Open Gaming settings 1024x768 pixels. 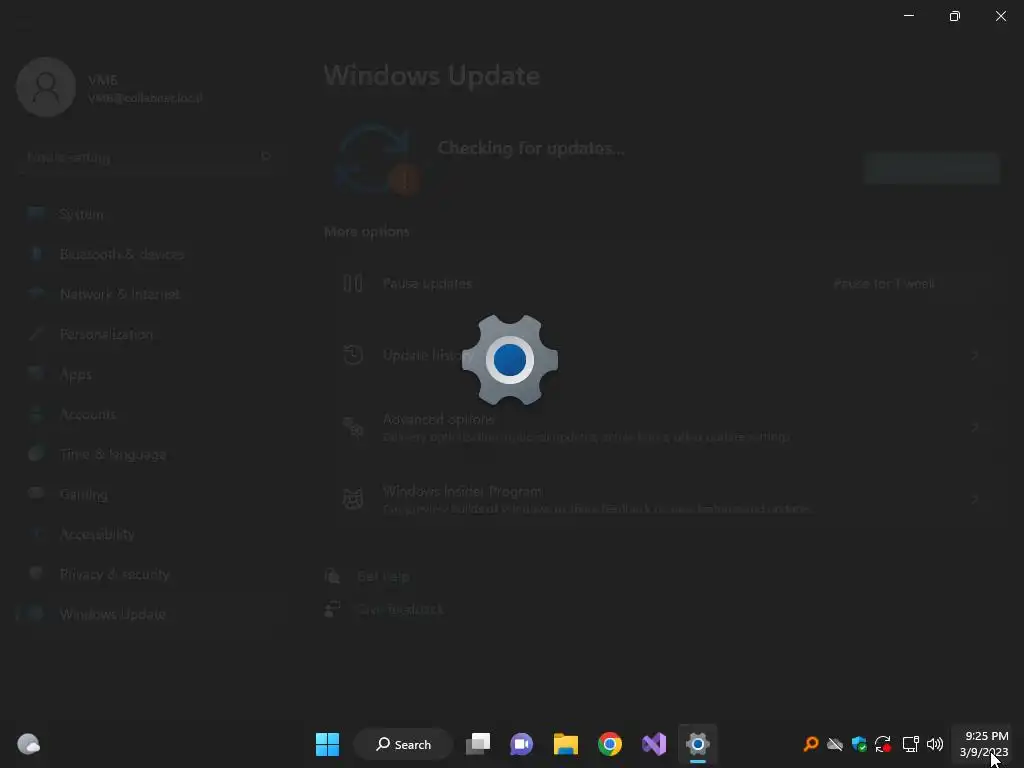coord(150,494)
